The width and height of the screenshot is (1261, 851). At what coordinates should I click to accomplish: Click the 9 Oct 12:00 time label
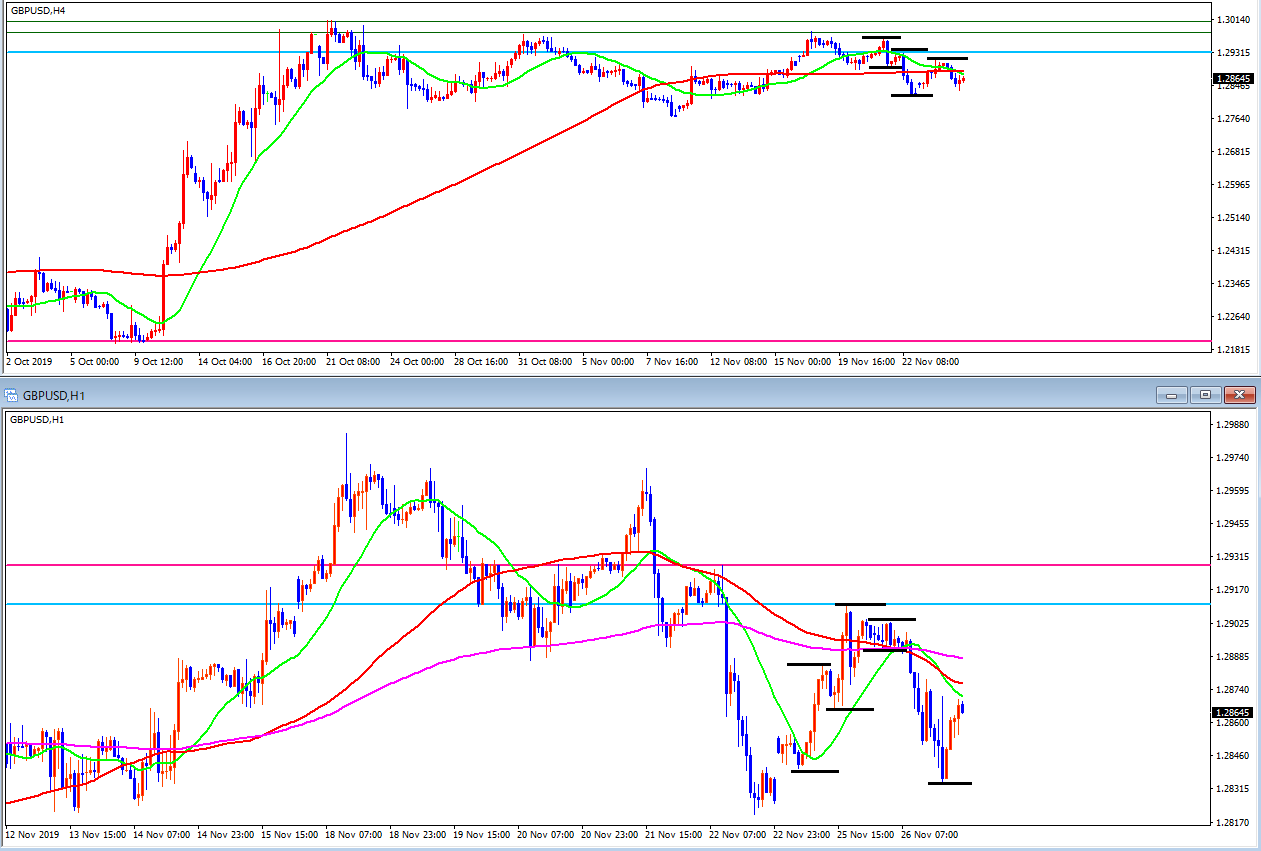160,362
